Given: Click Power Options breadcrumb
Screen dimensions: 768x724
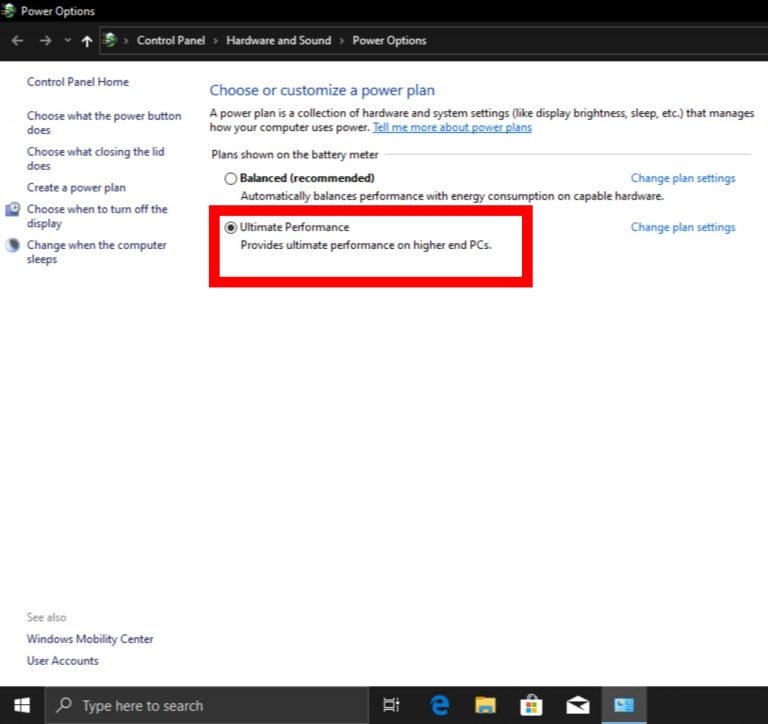Looking at the screenshot, I should pyautogui.click(x=389, y=41).
